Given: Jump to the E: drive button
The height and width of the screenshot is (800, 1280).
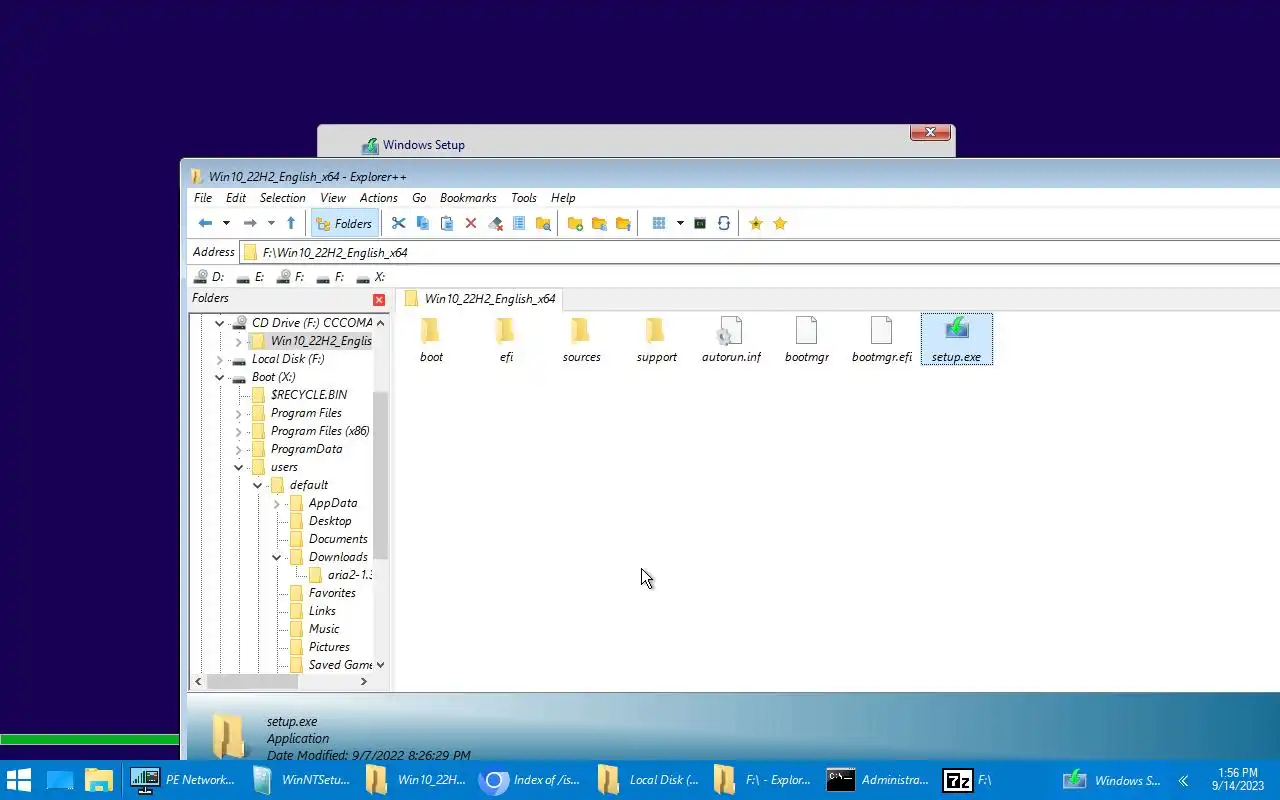Looking at the screenshot, I should [x=250, y=277].
